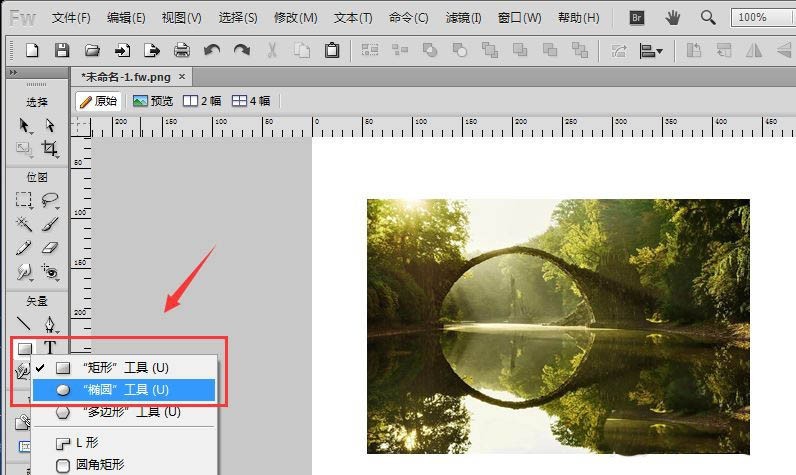Click the bridge photo on canvas
This screenshot has height=475, width=796.
tap(558, 326)
